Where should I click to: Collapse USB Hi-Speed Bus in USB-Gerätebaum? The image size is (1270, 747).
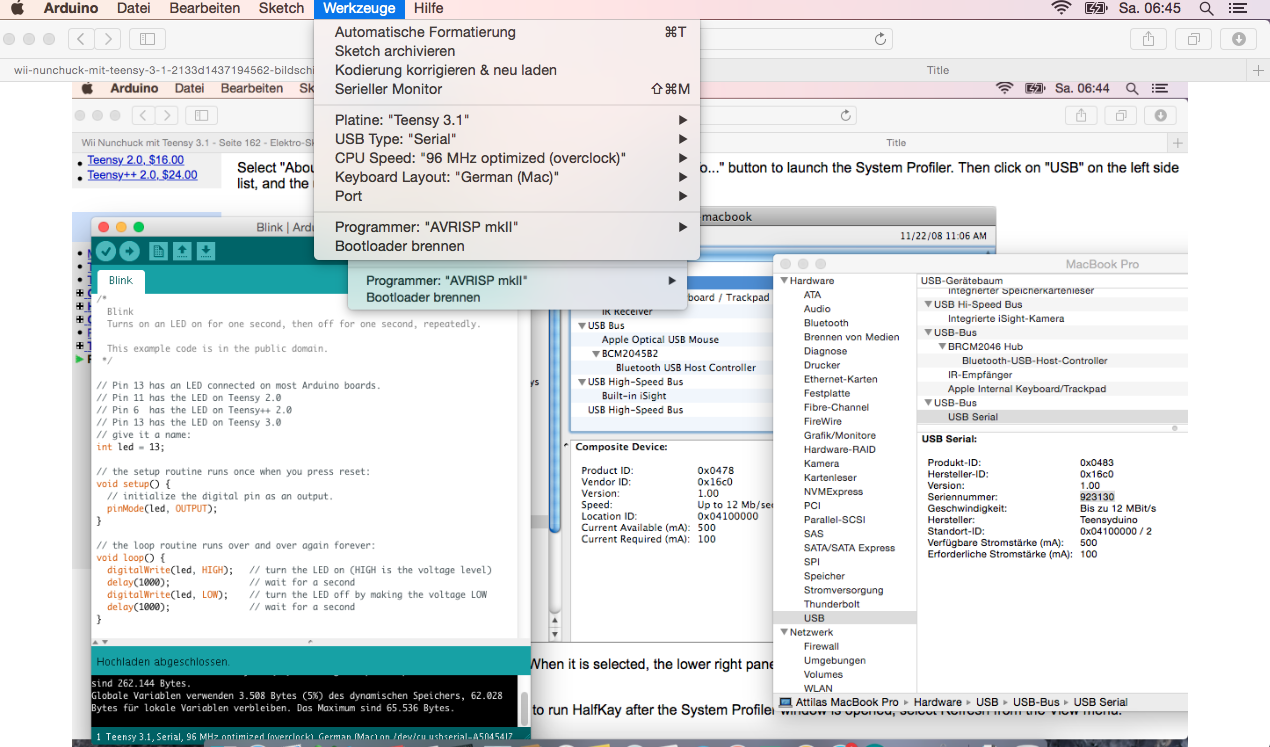[x=927, y=305]
